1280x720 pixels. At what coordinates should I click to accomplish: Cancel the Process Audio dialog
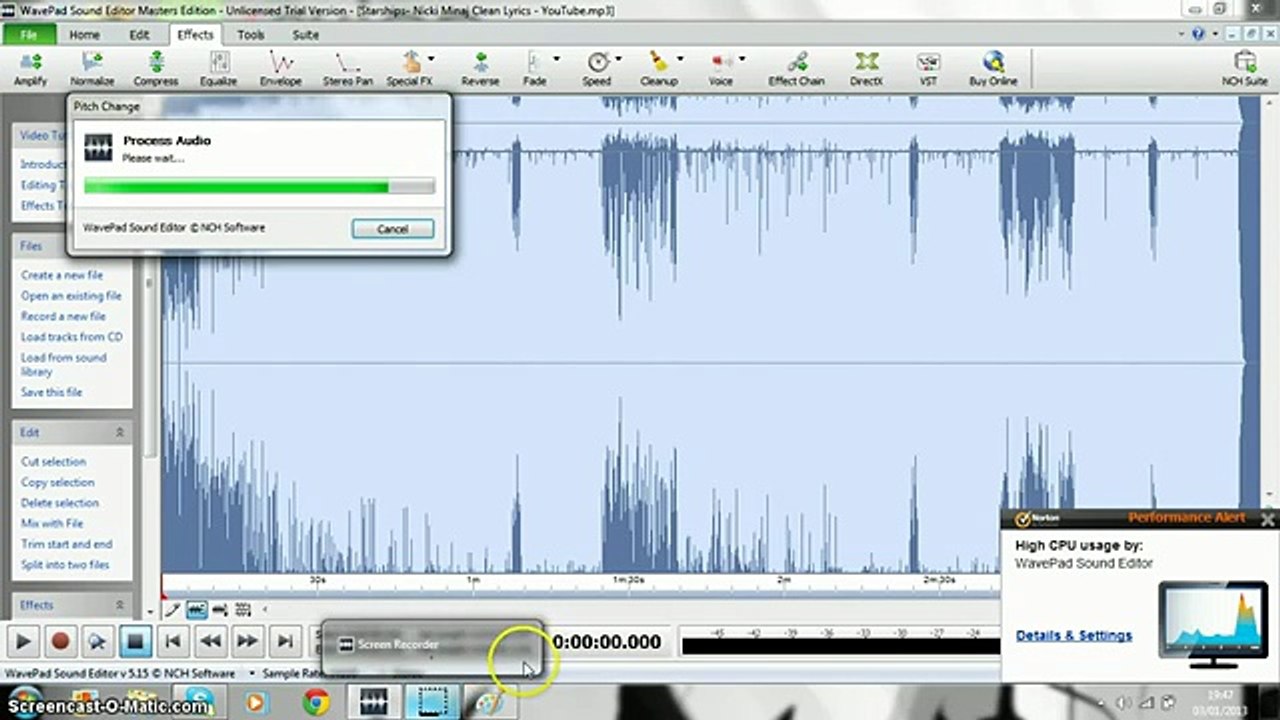[x=393, y=229]
